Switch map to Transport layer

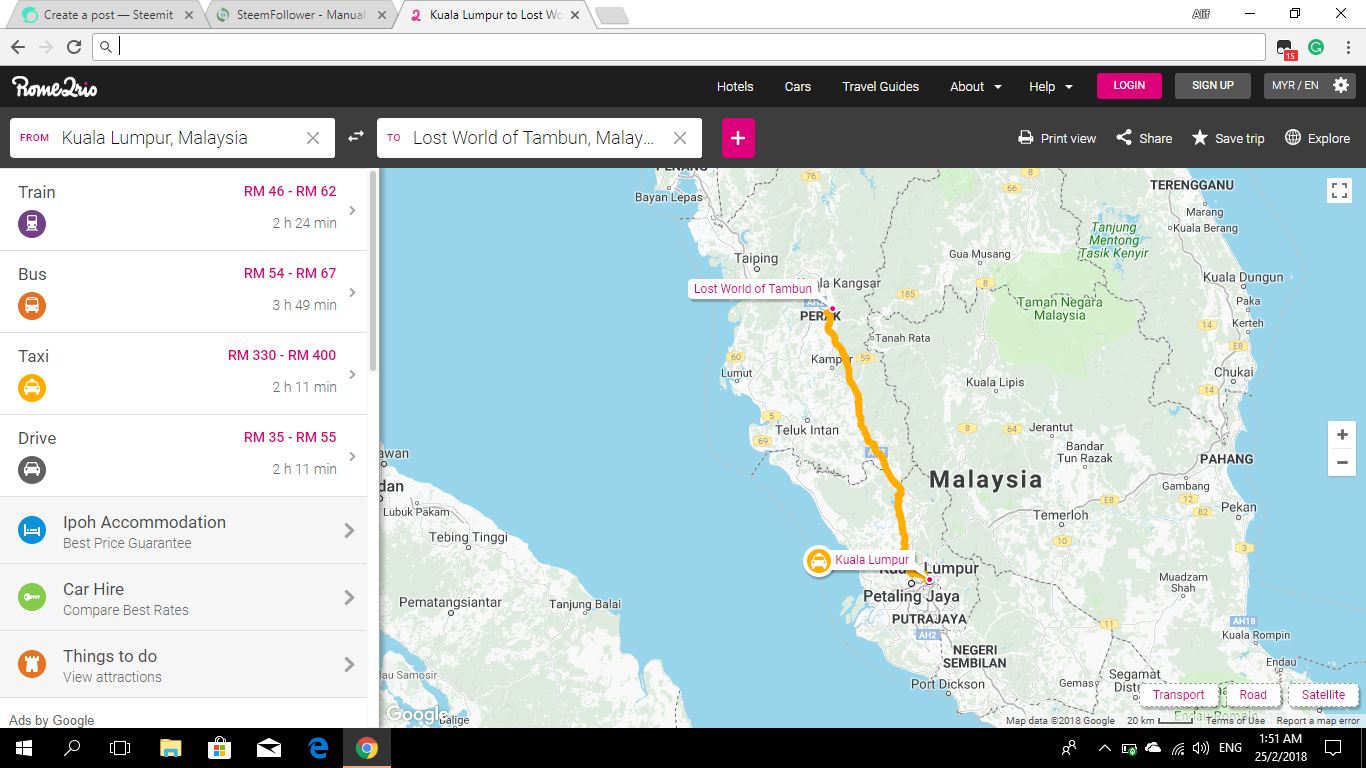click(x=1178, y=695)
